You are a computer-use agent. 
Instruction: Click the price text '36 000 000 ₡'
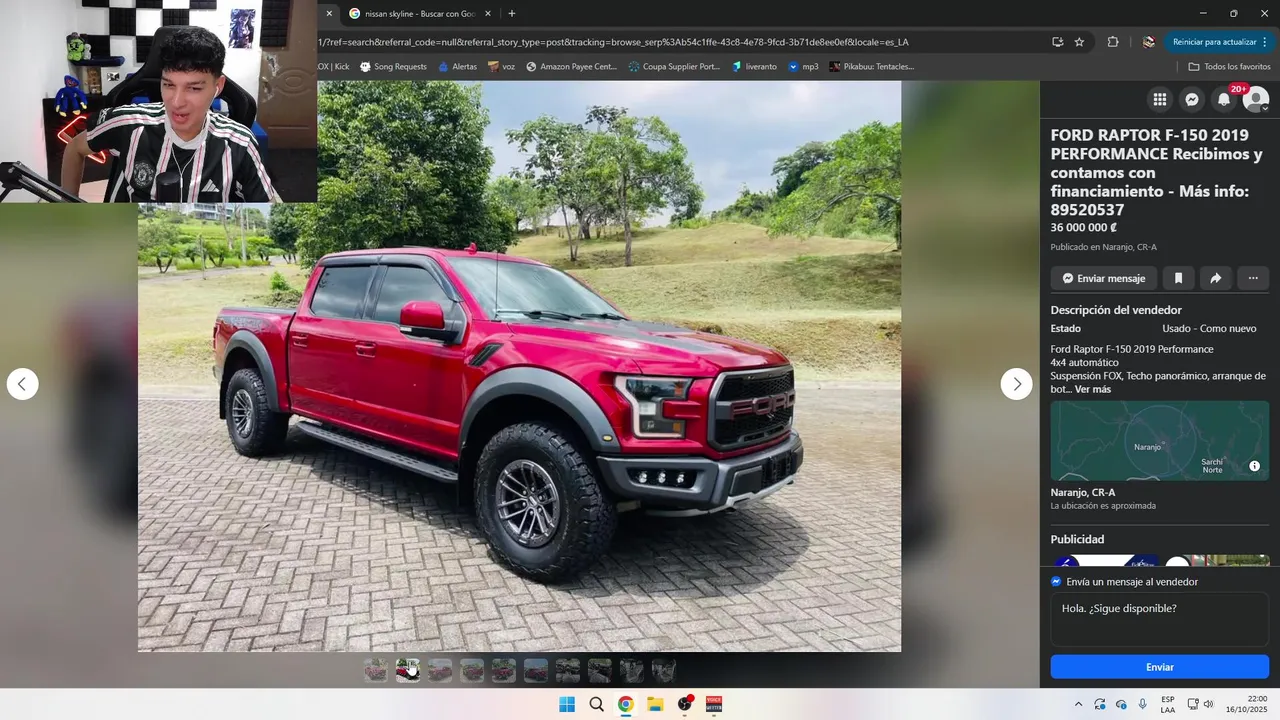(x=1084, y=227)
